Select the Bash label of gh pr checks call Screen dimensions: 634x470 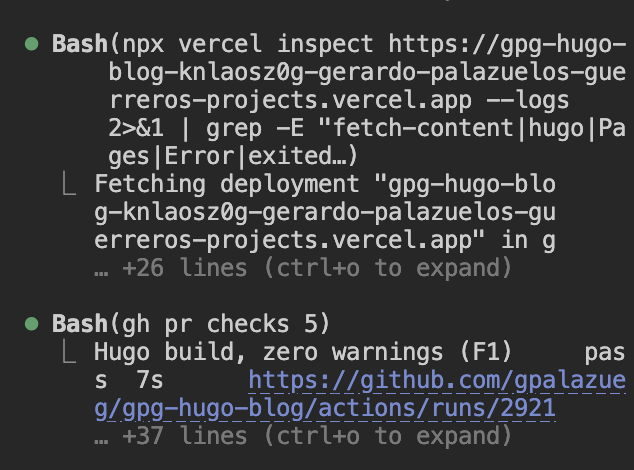click(x=80, y=324)
